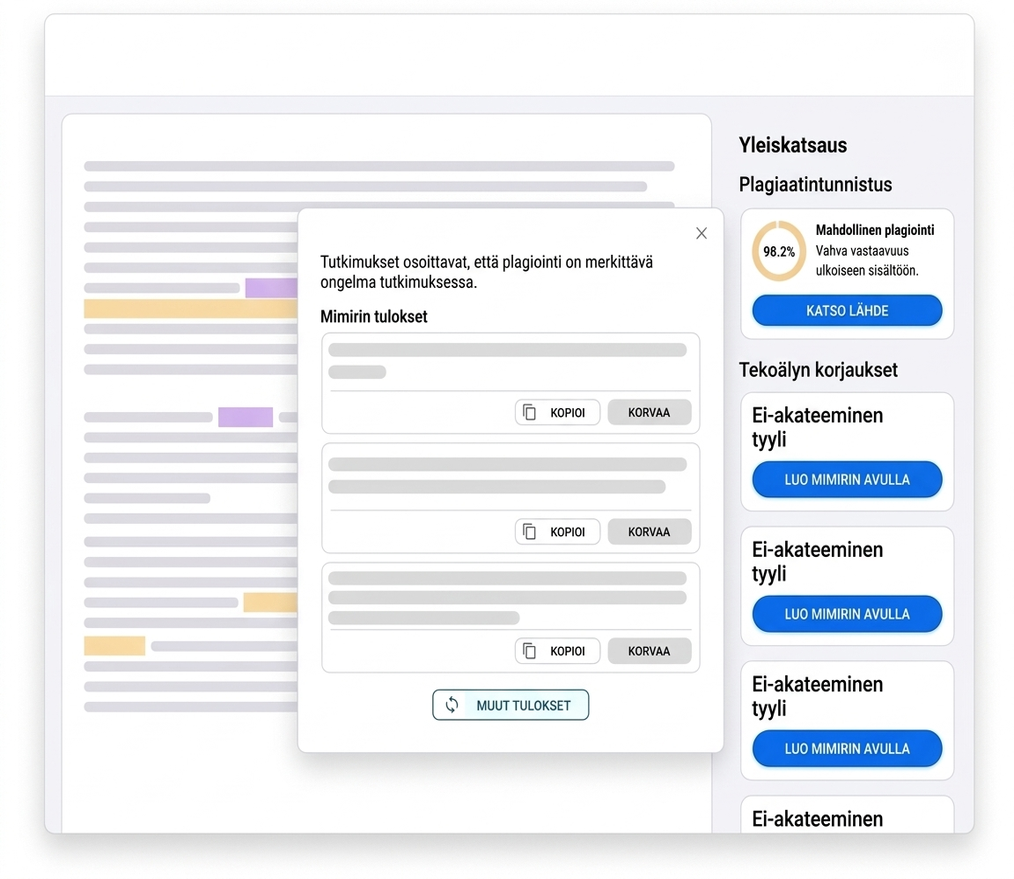Load more results with MUUT TULOKSET
The height and width of the screenshot is (879, 1014).
pos(510,705)
